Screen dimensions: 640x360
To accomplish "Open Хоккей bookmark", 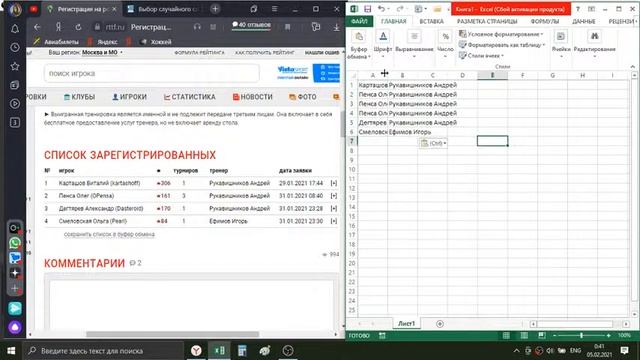I will 156,42.
